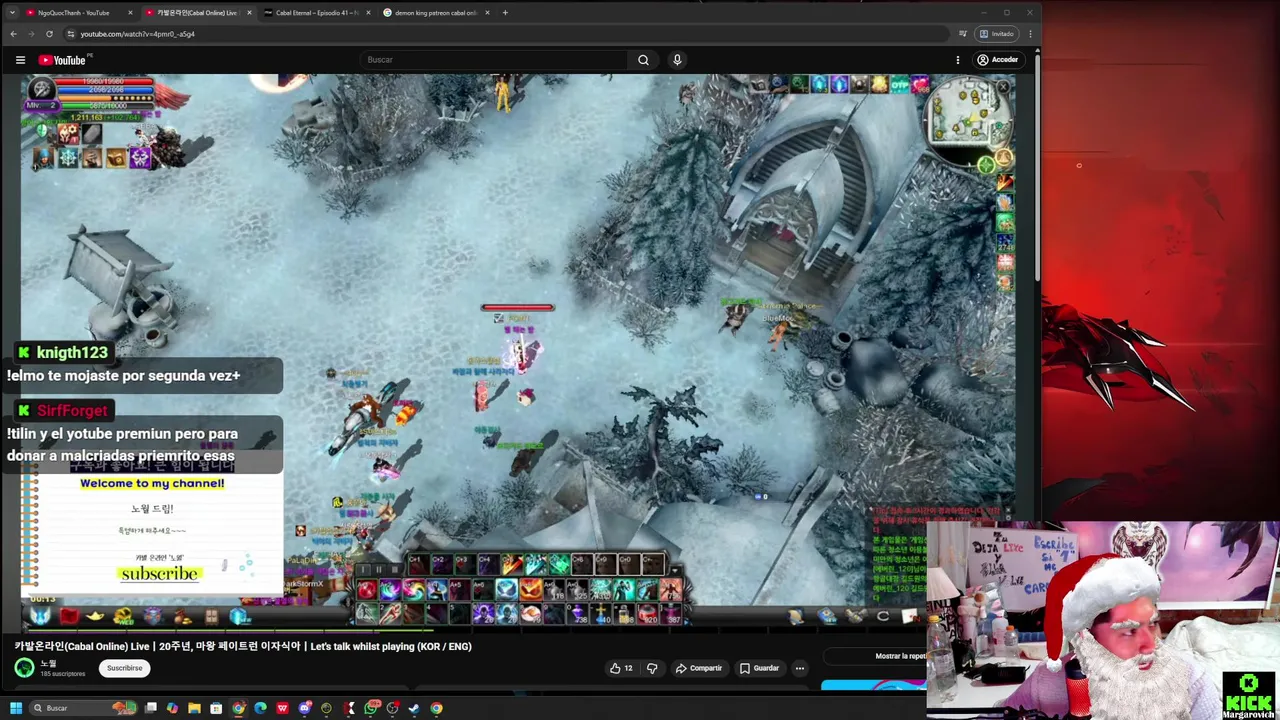Close the Cabal Eternal Episodio 41 tab
The height and width of the screenshot is (720, 1280).
[x=368, y=13]
